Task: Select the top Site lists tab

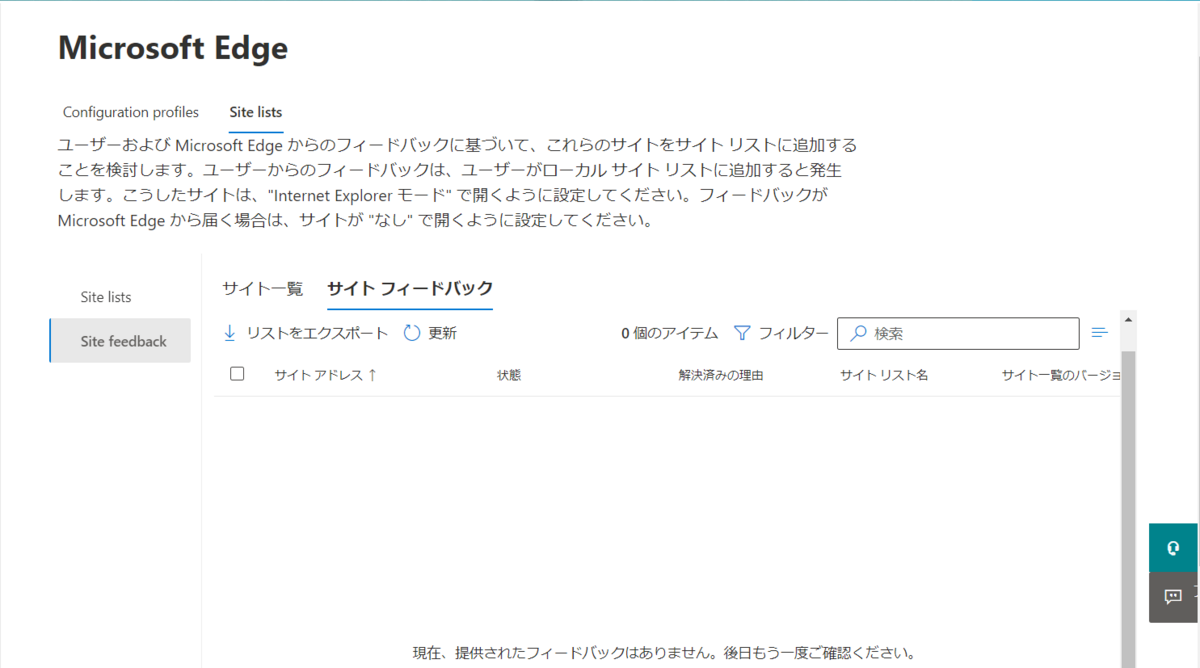Action: (256, 112)
